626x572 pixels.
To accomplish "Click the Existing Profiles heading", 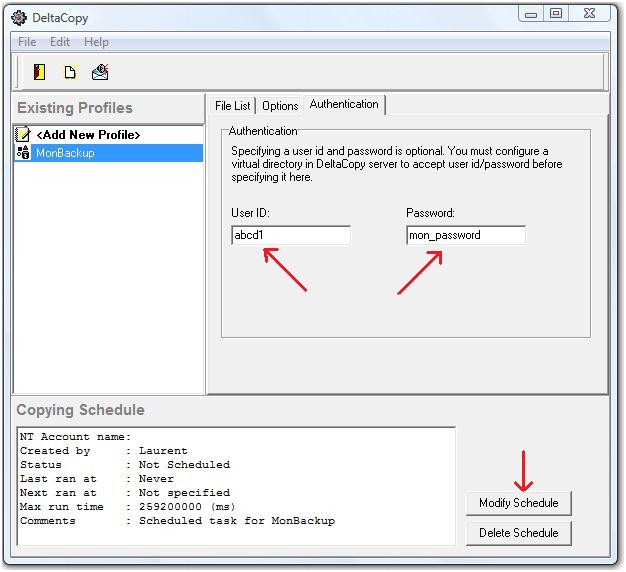I will [75, 108].
